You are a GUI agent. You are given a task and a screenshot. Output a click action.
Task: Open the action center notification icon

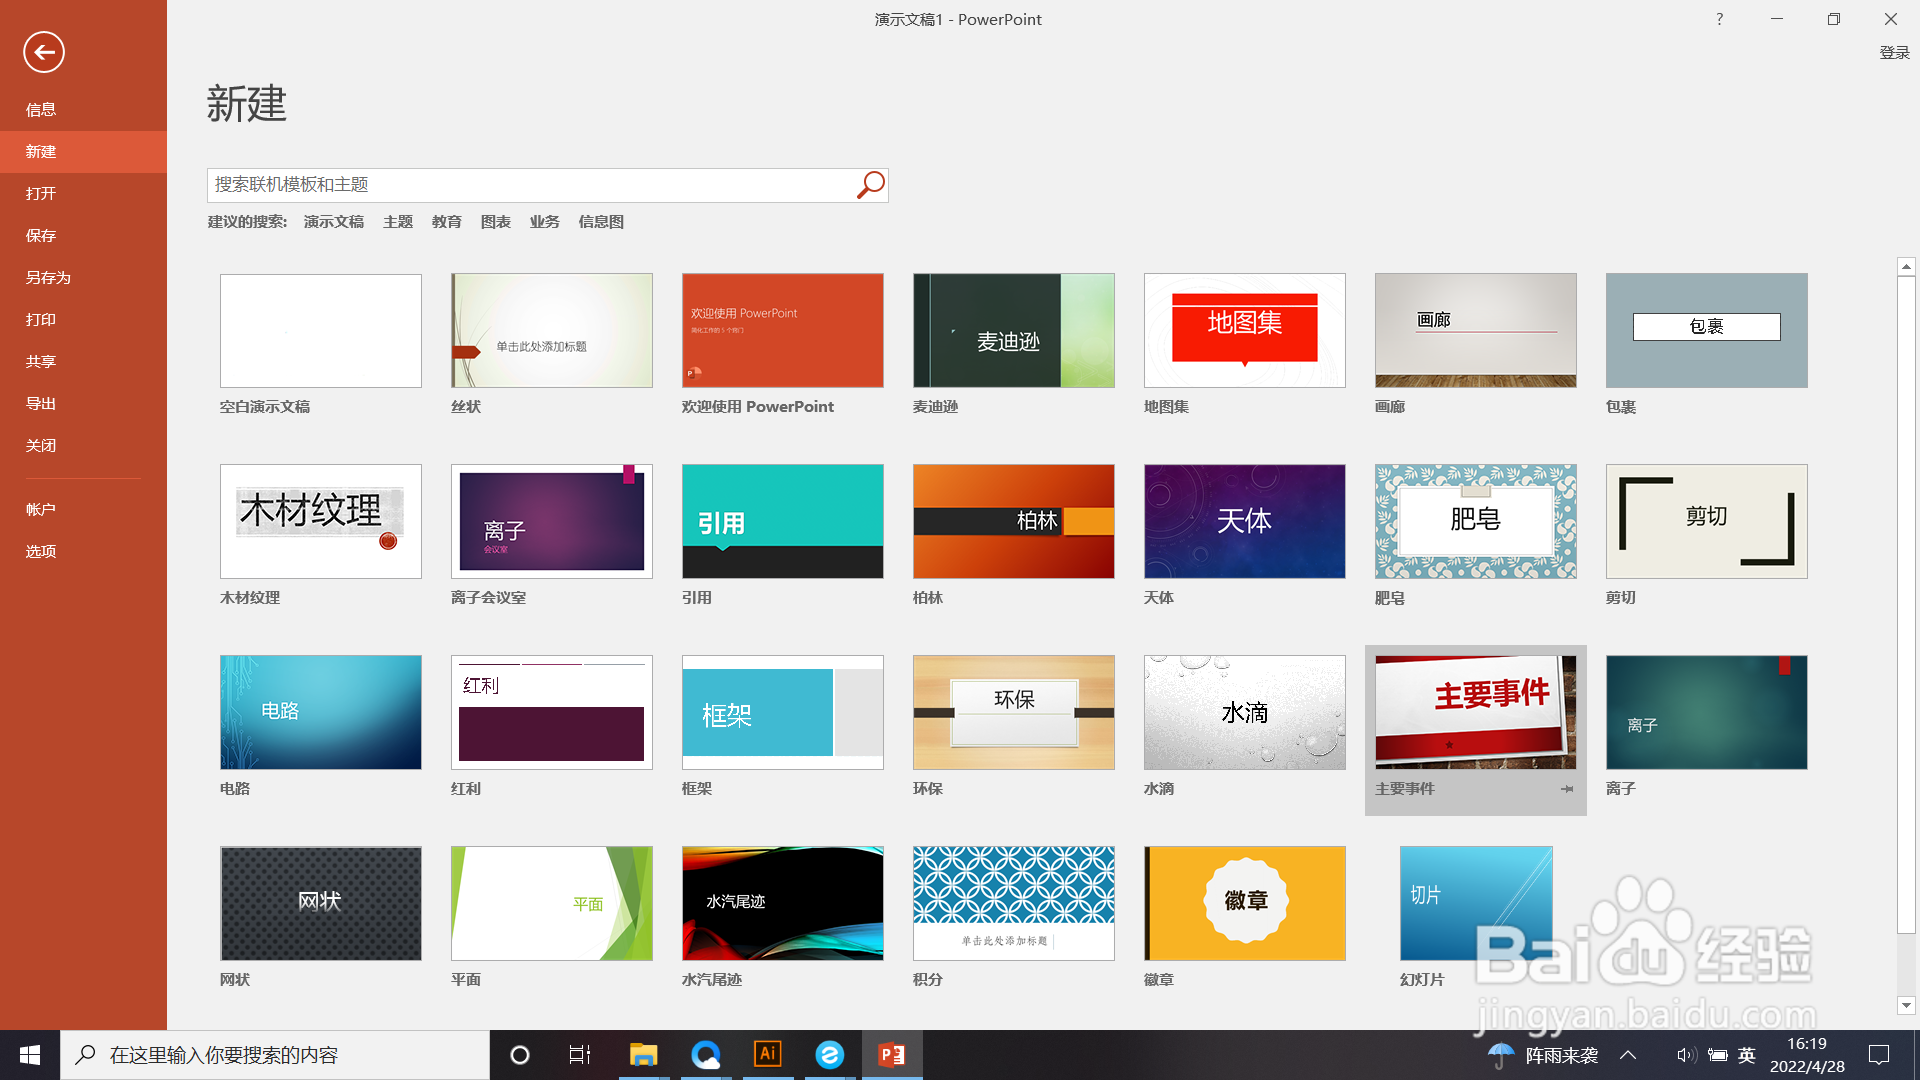(1879, 1055)
